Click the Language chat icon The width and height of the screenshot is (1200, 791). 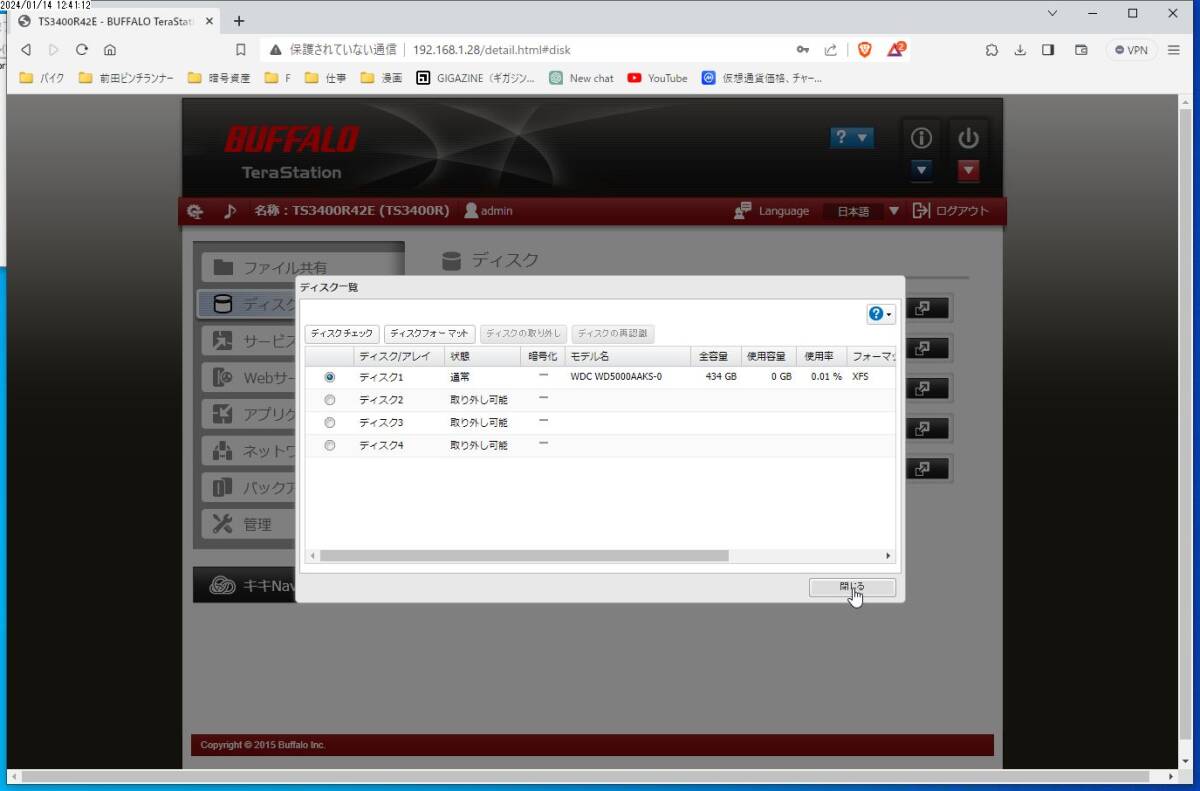pos(742,211)
